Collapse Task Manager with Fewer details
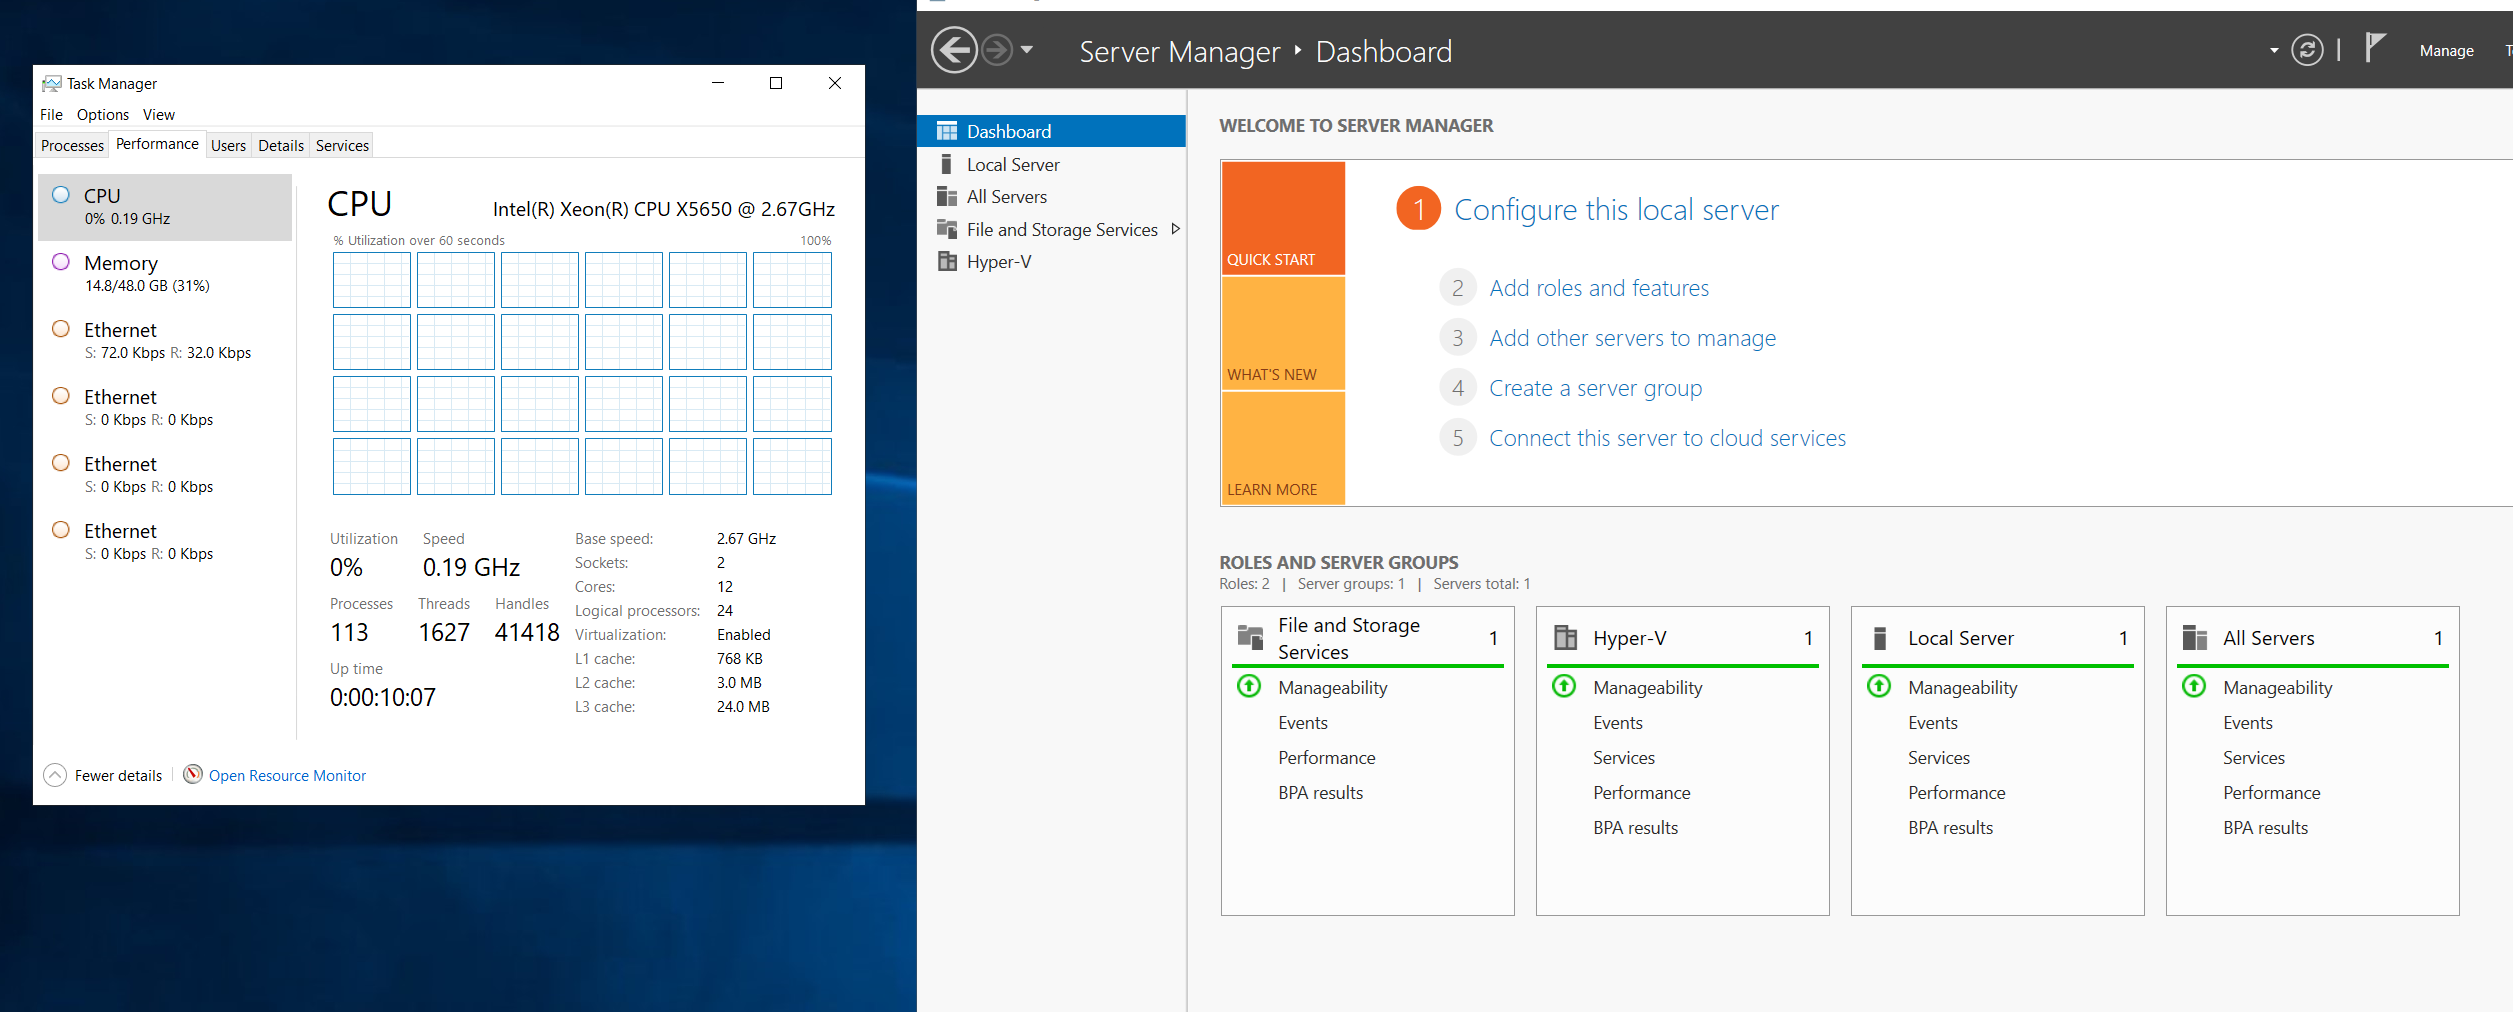 click(x=103, y=775)
